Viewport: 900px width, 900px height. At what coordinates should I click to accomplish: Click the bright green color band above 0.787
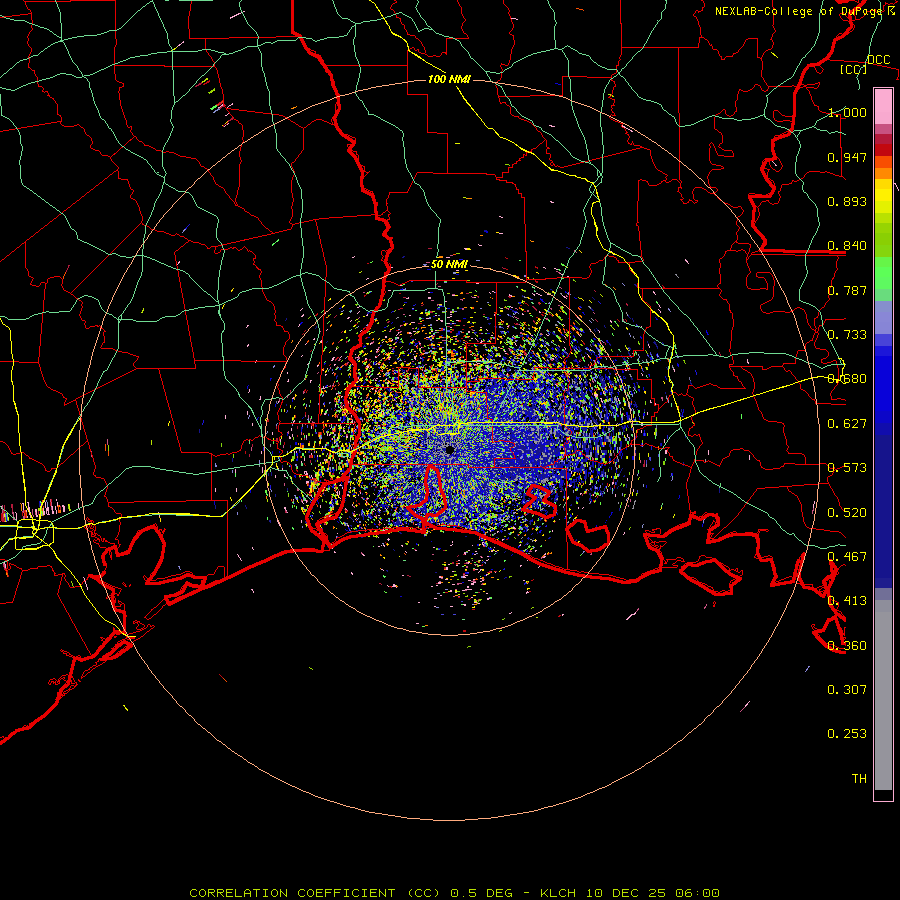[x=883, y=272]
